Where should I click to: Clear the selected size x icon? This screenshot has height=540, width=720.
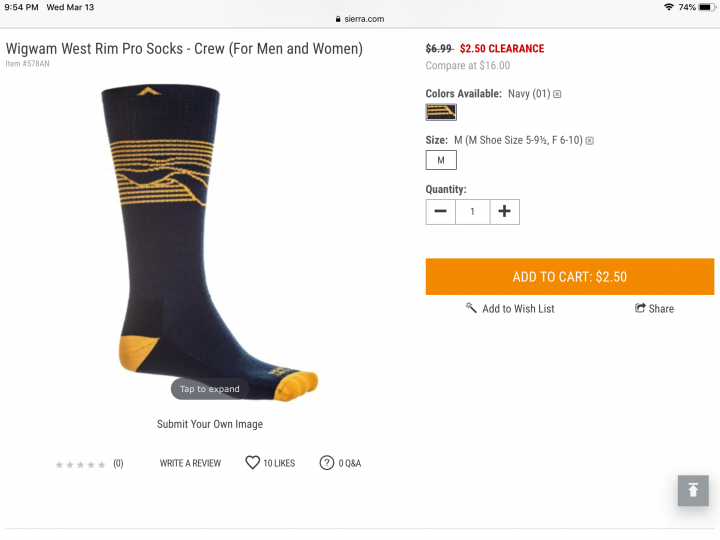(x=590, y=141)
